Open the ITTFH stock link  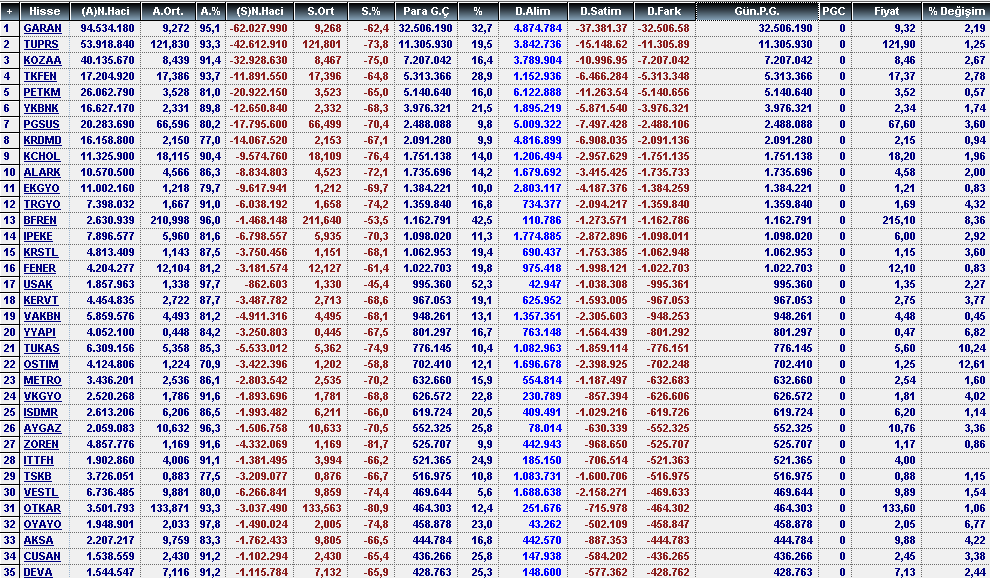click(39, 461)
